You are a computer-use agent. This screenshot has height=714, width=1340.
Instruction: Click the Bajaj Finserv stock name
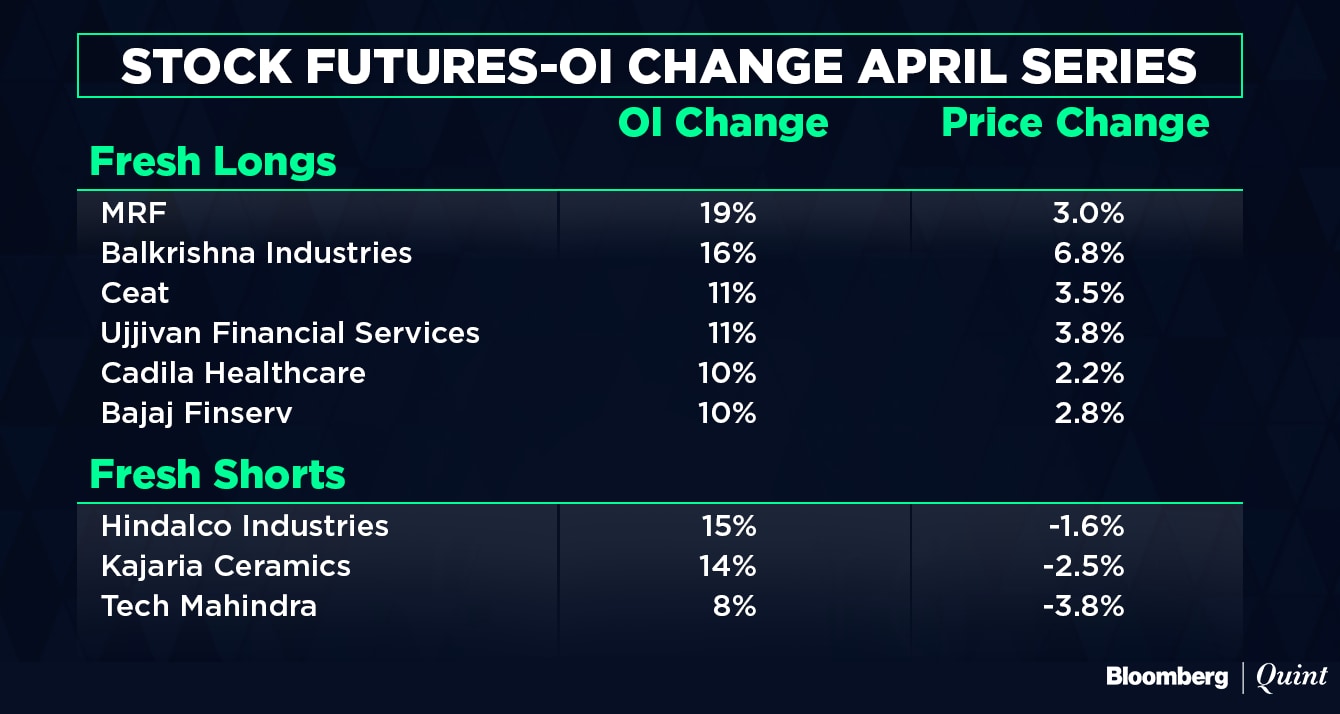coord(197,413)
